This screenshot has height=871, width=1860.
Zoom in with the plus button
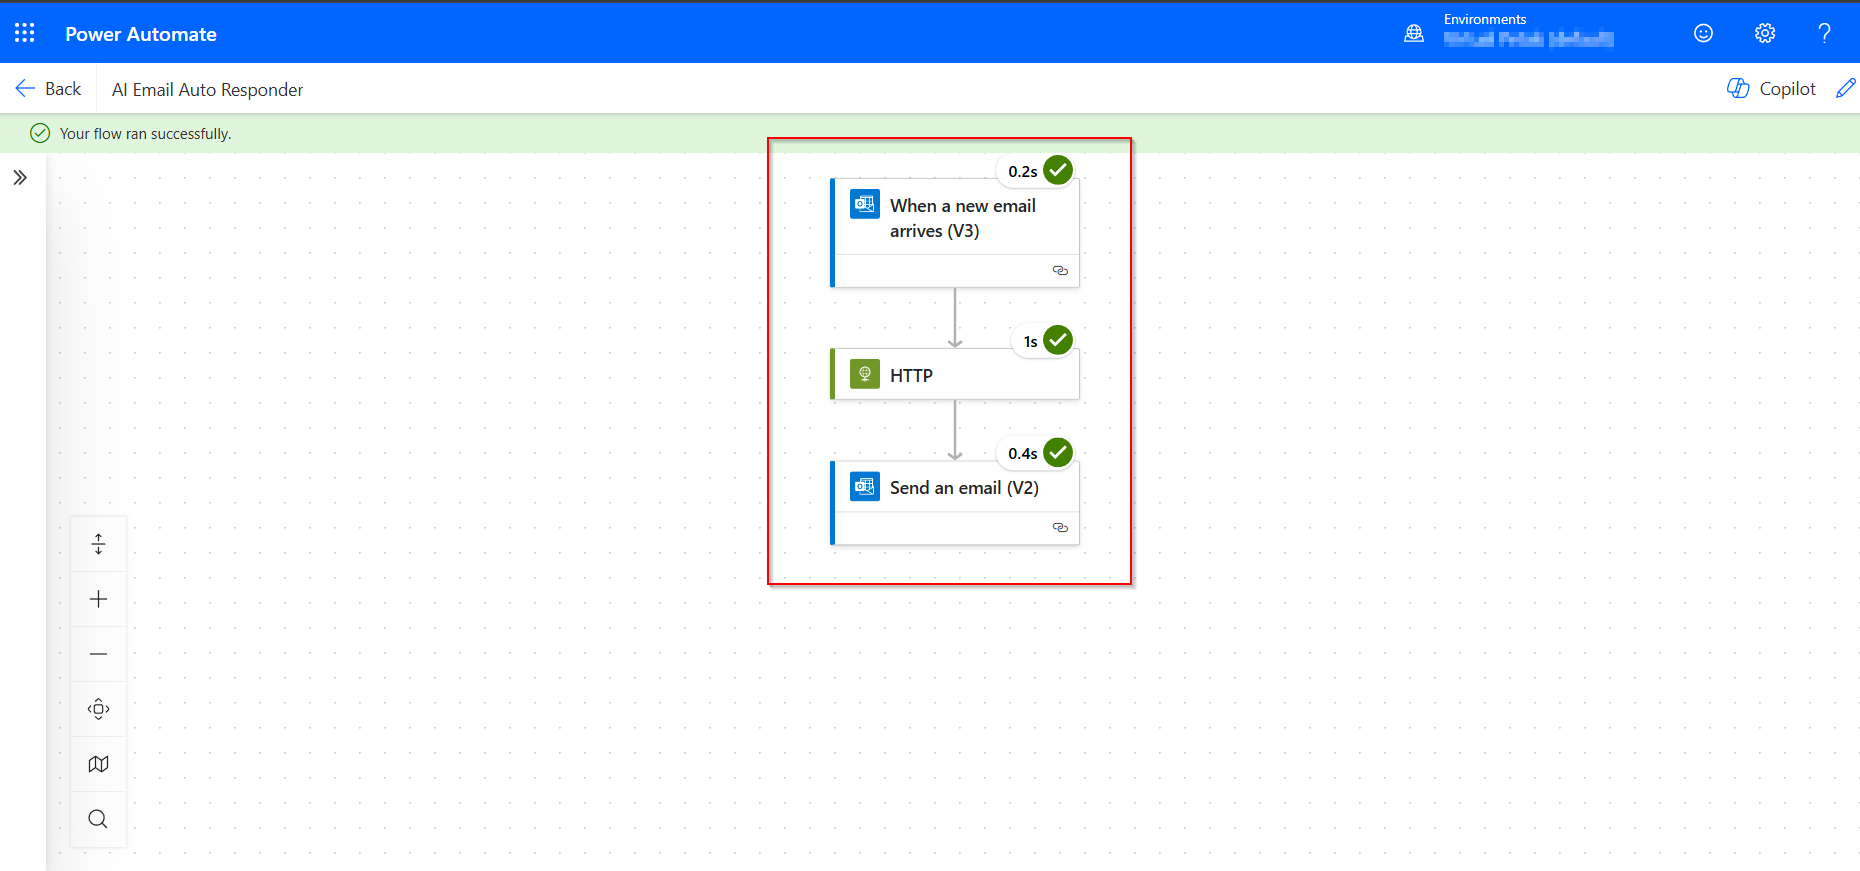pos(98,599)
